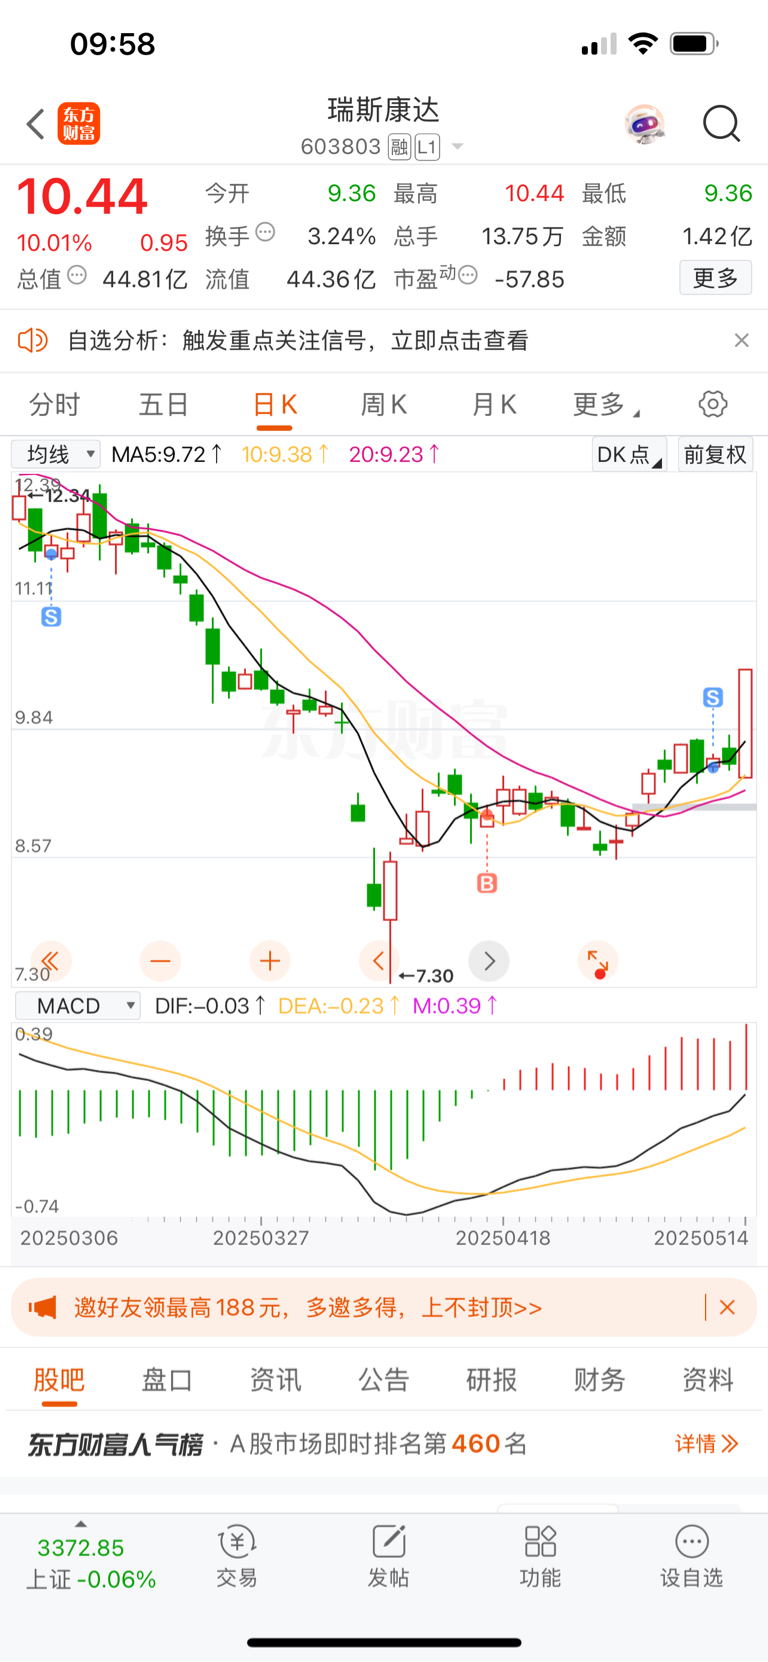Open the robot assistant avatar
Viewport: 768px width, 1662px height.
point(645,124)
